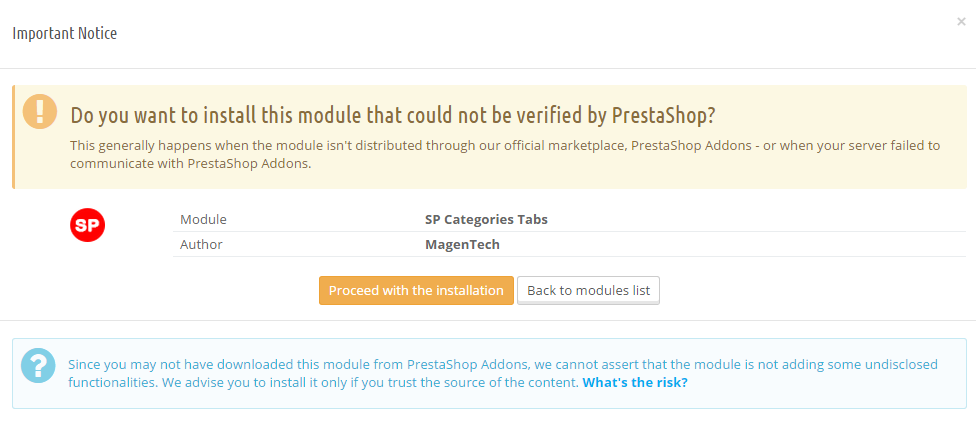Click the red SP module logo
The height and width of the screenshot is (422, 976).
click(87, 225)
